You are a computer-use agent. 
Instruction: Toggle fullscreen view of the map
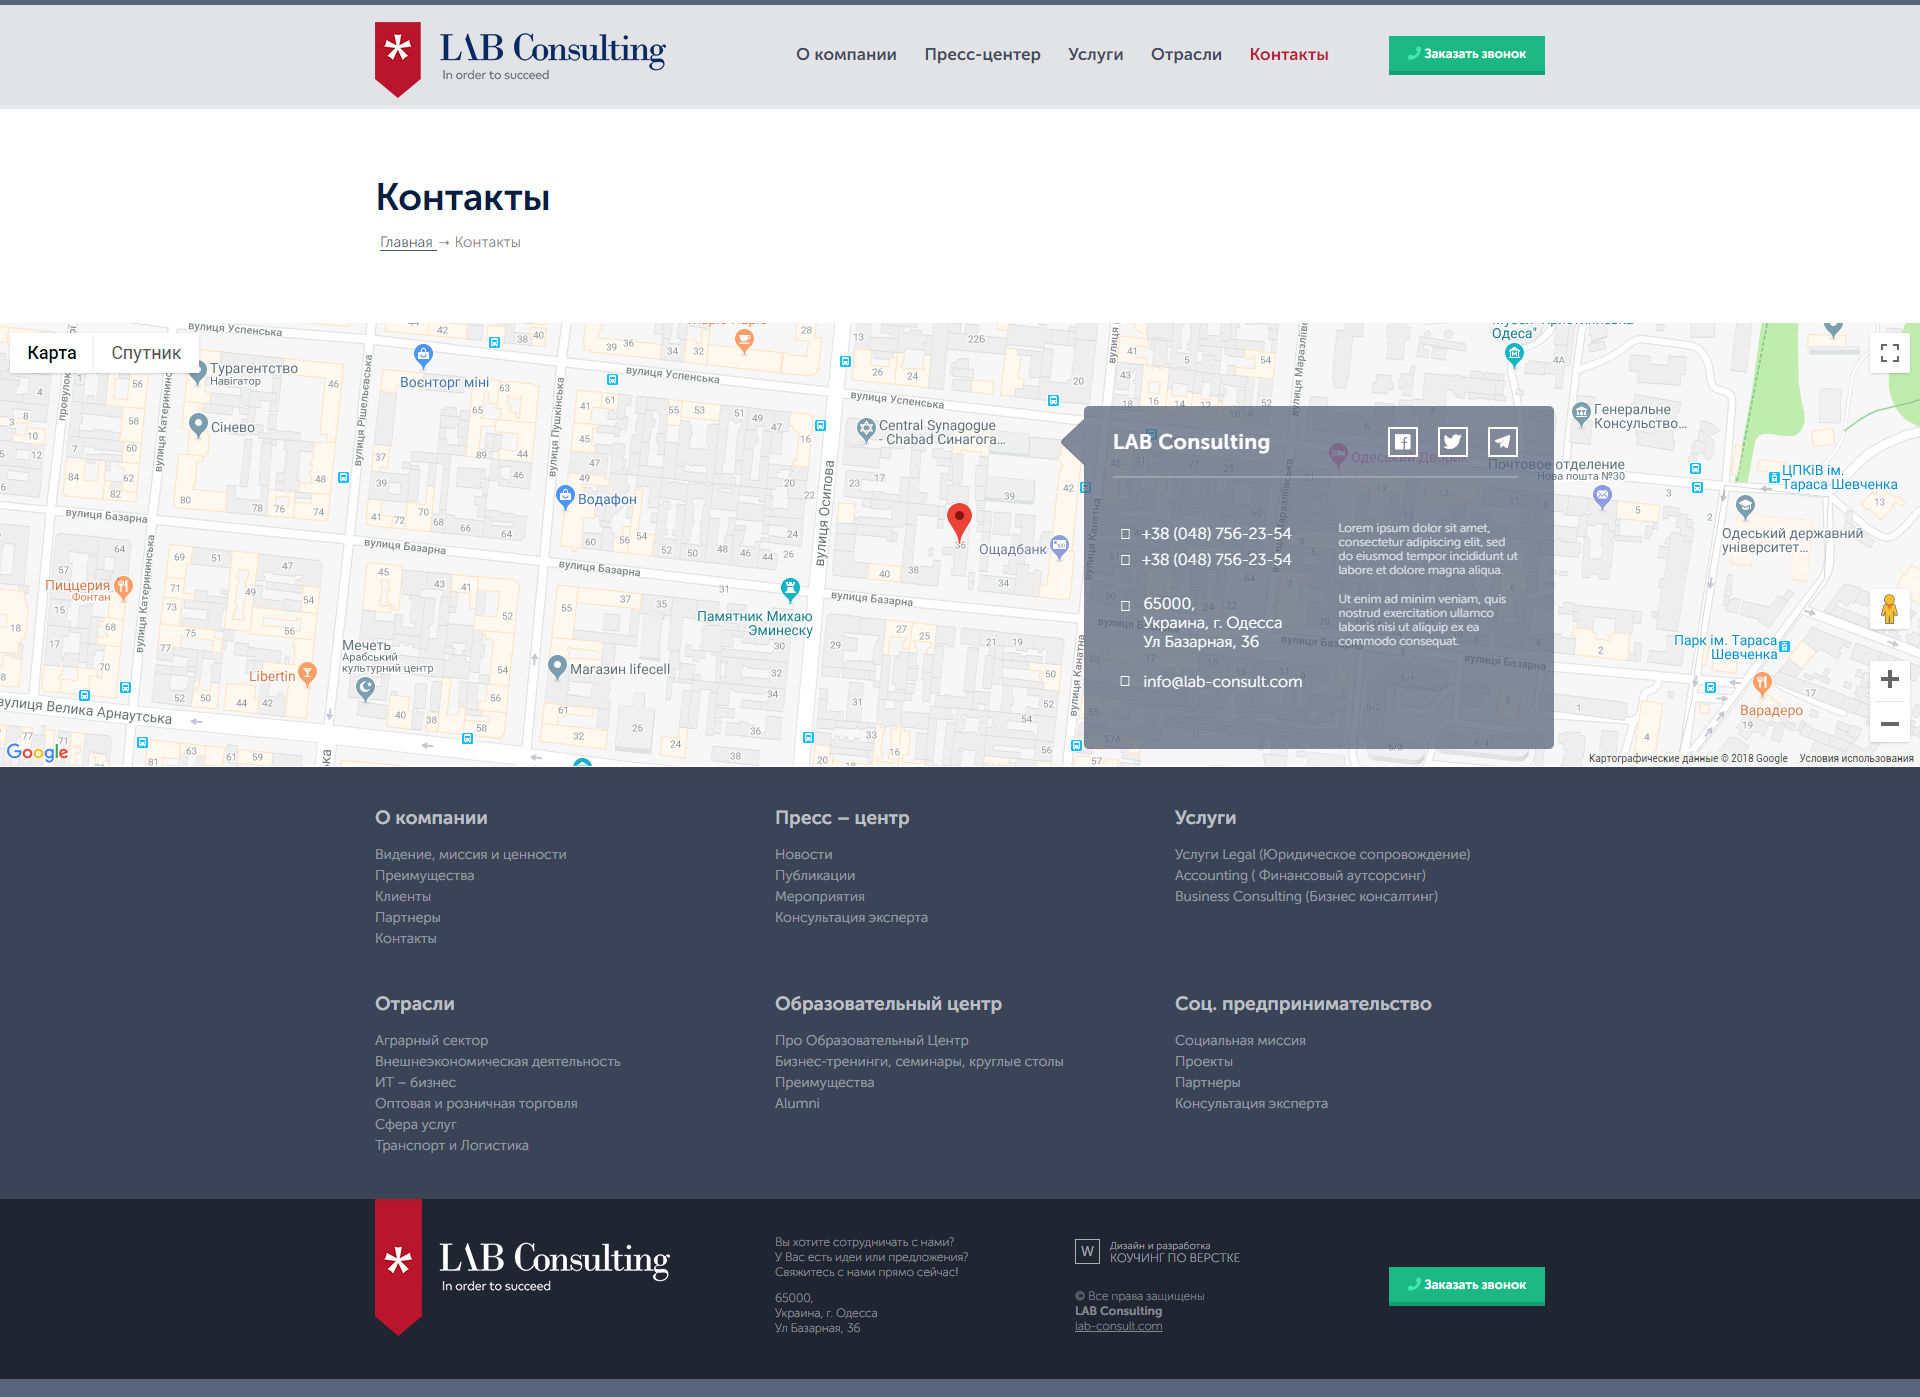coord(1889,353)
